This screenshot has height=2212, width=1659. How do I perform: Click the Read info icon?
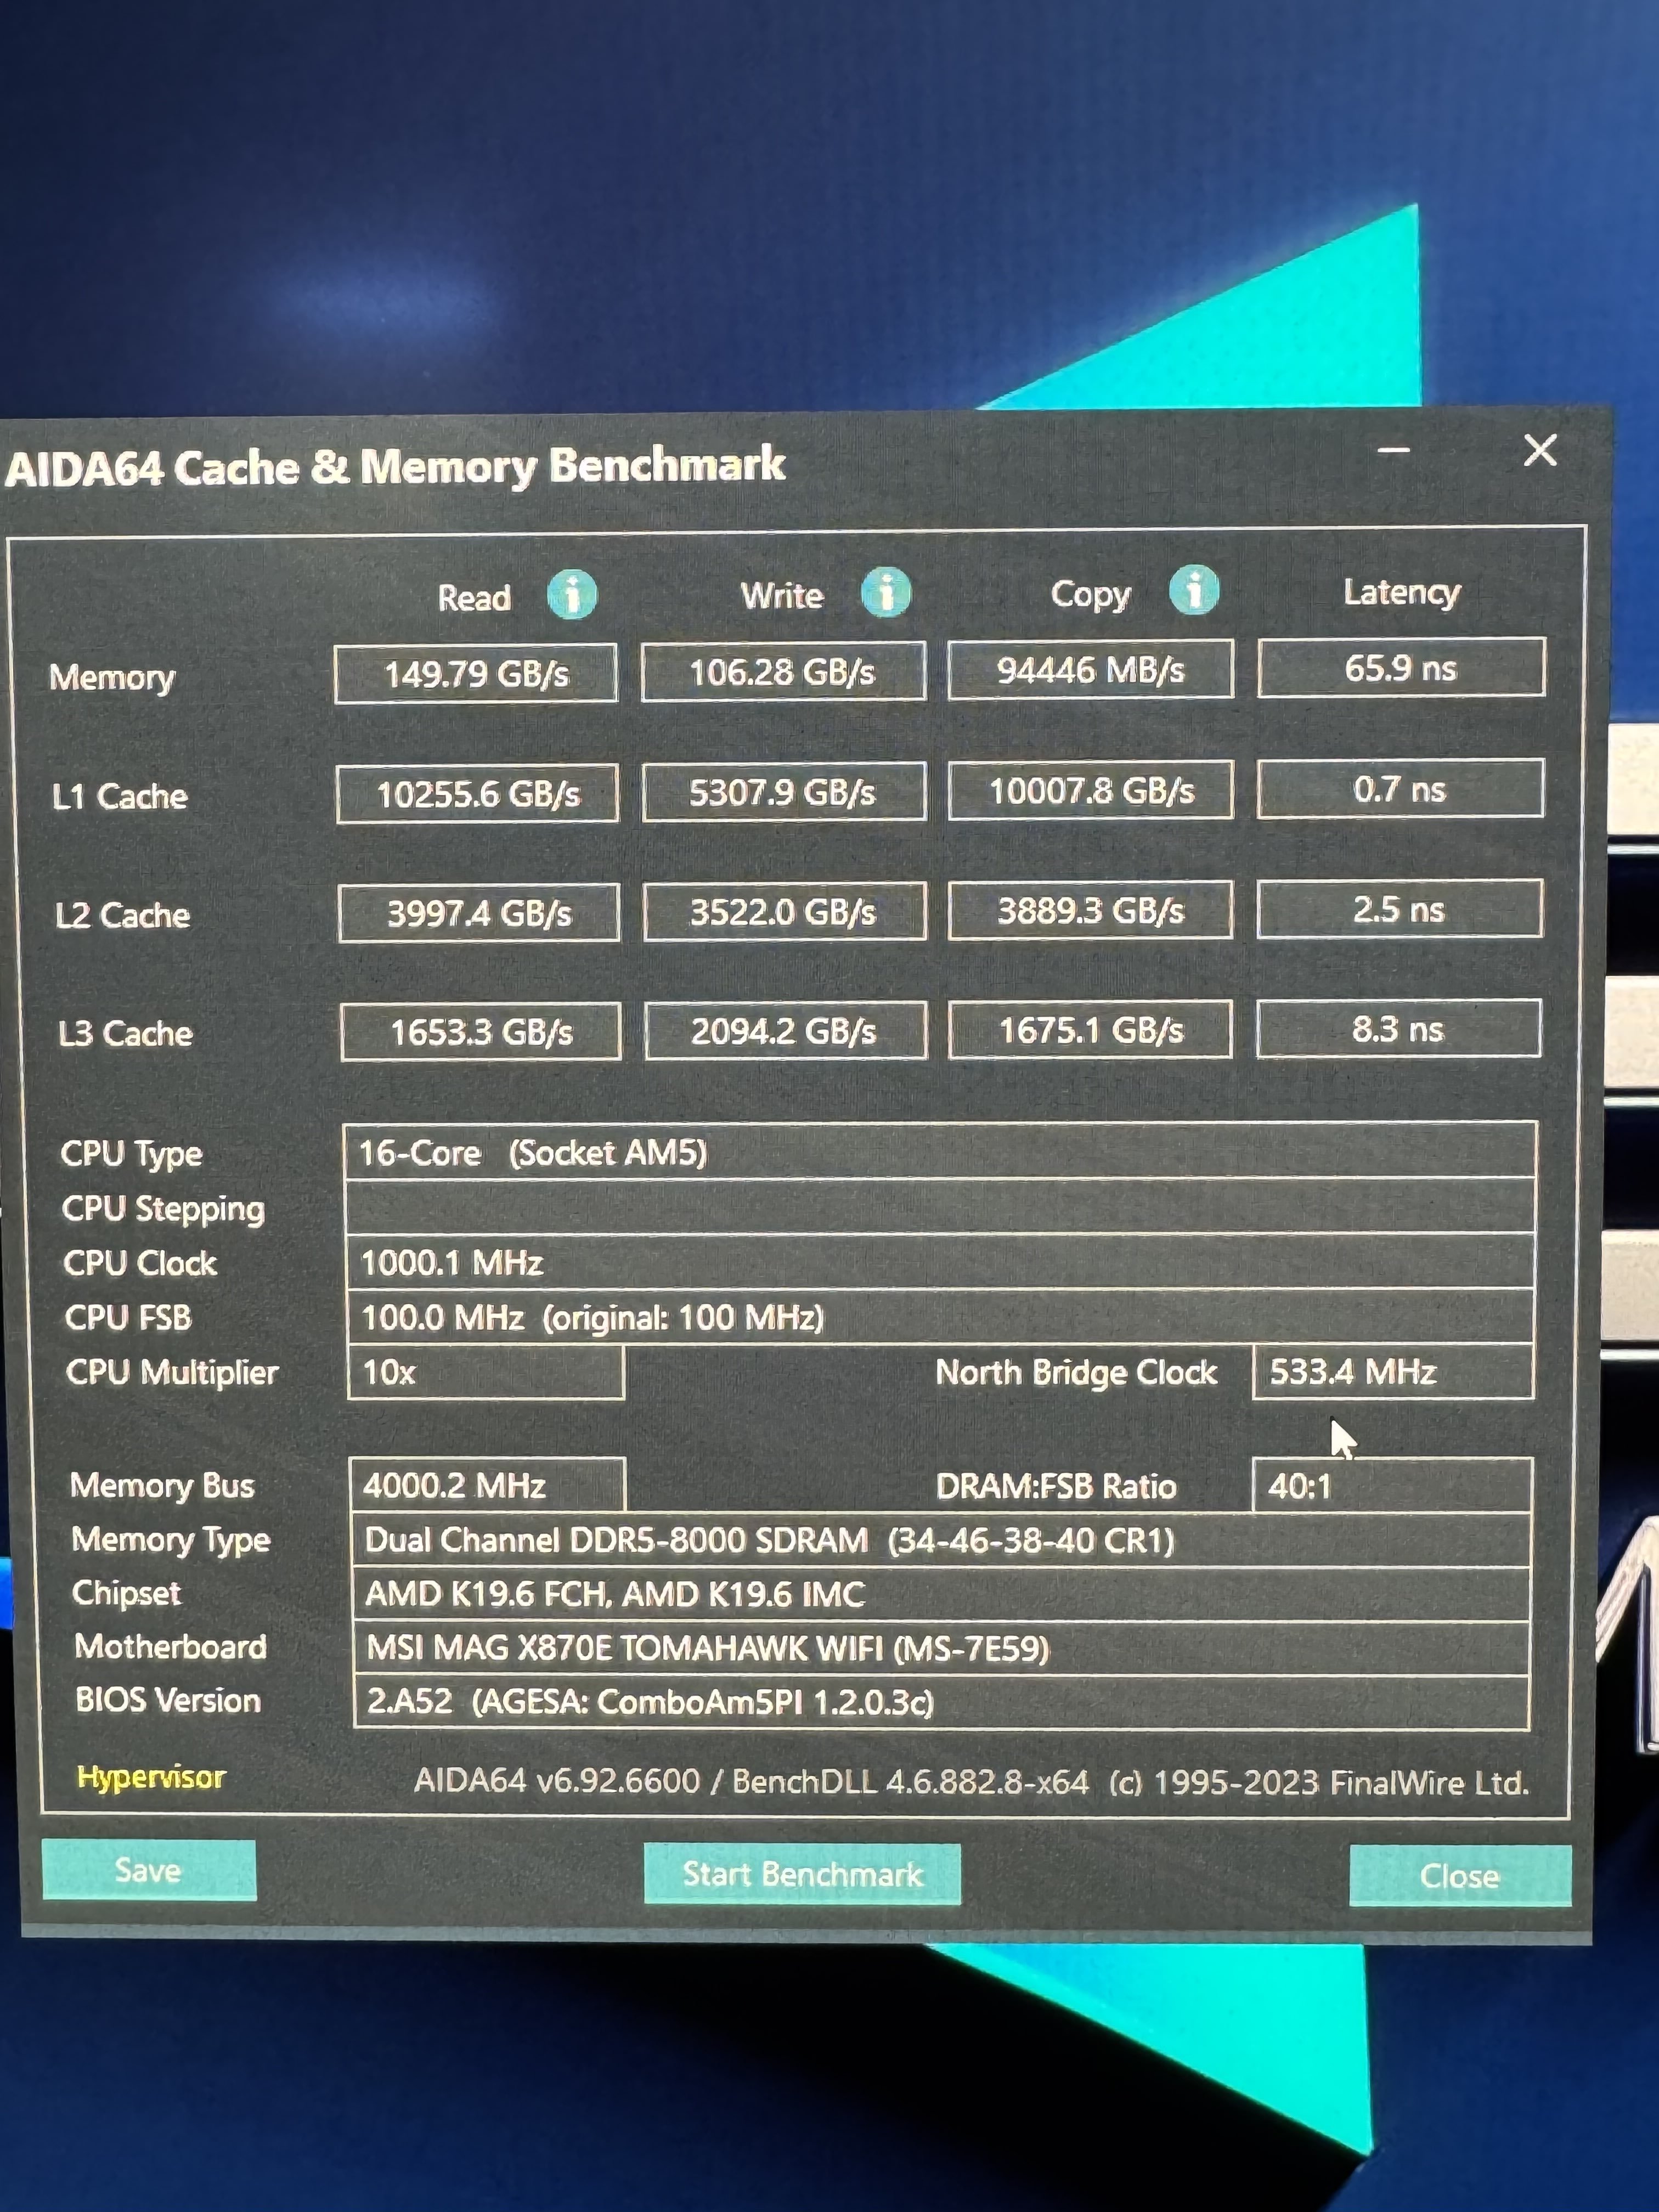tap(572, 595)
